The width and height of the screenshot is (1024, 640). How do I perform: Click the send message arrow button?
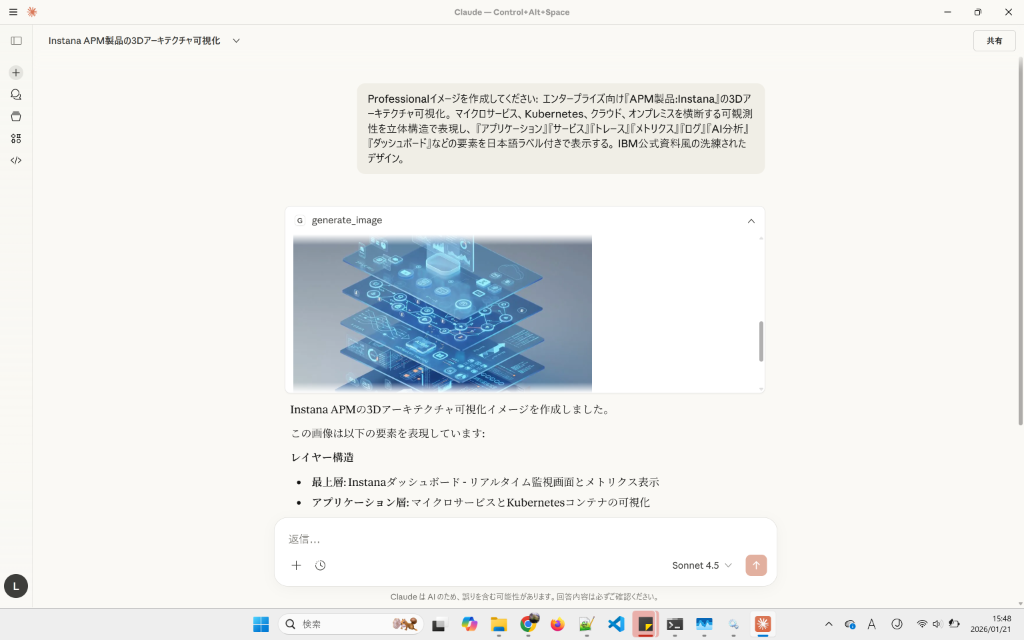[756, 566]
